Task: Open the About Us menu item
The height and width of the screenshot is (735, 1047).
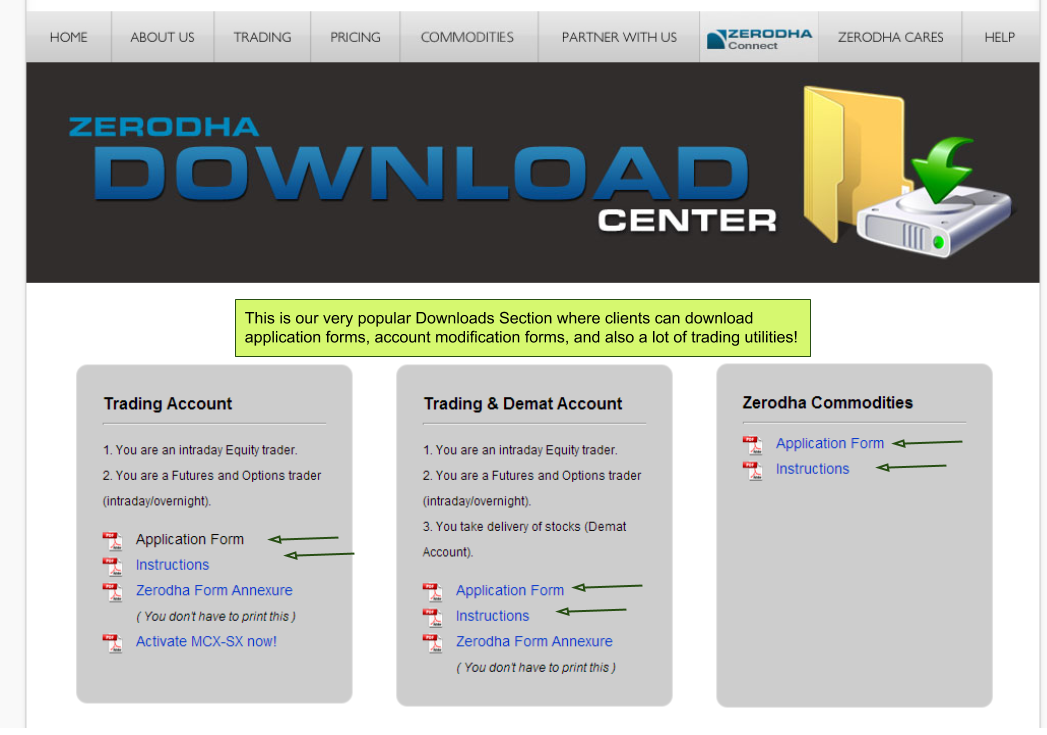Action: 162,37
